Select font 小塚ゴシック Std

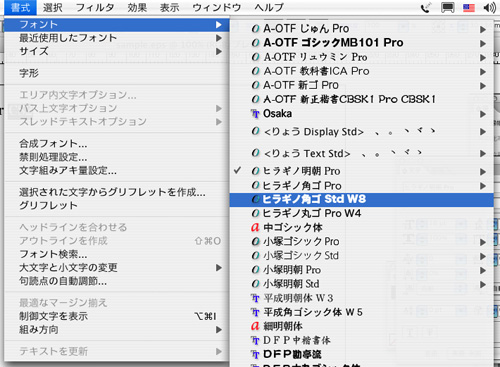coord(362,256)
